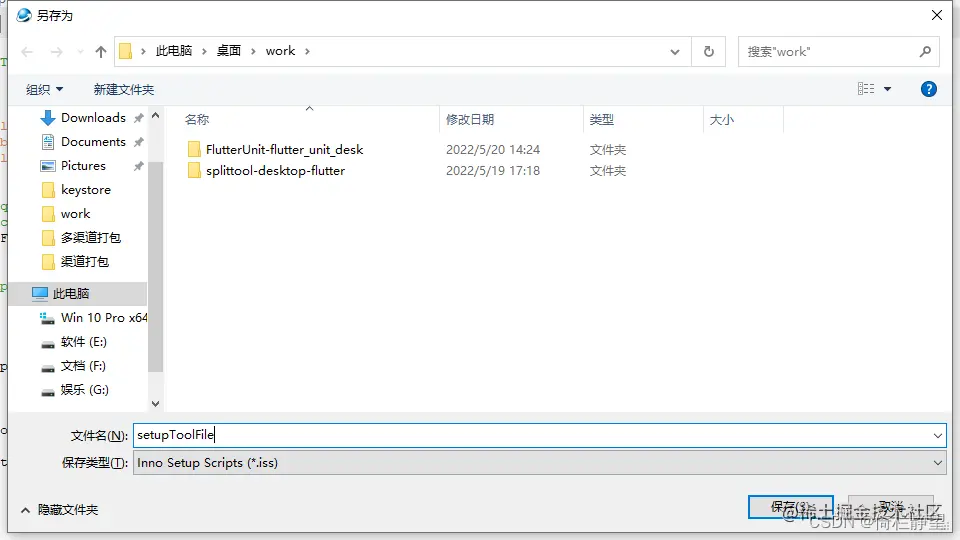Click the FlutterUnit-flutter_unit_desk folder icon

click(x=194, y=149)
